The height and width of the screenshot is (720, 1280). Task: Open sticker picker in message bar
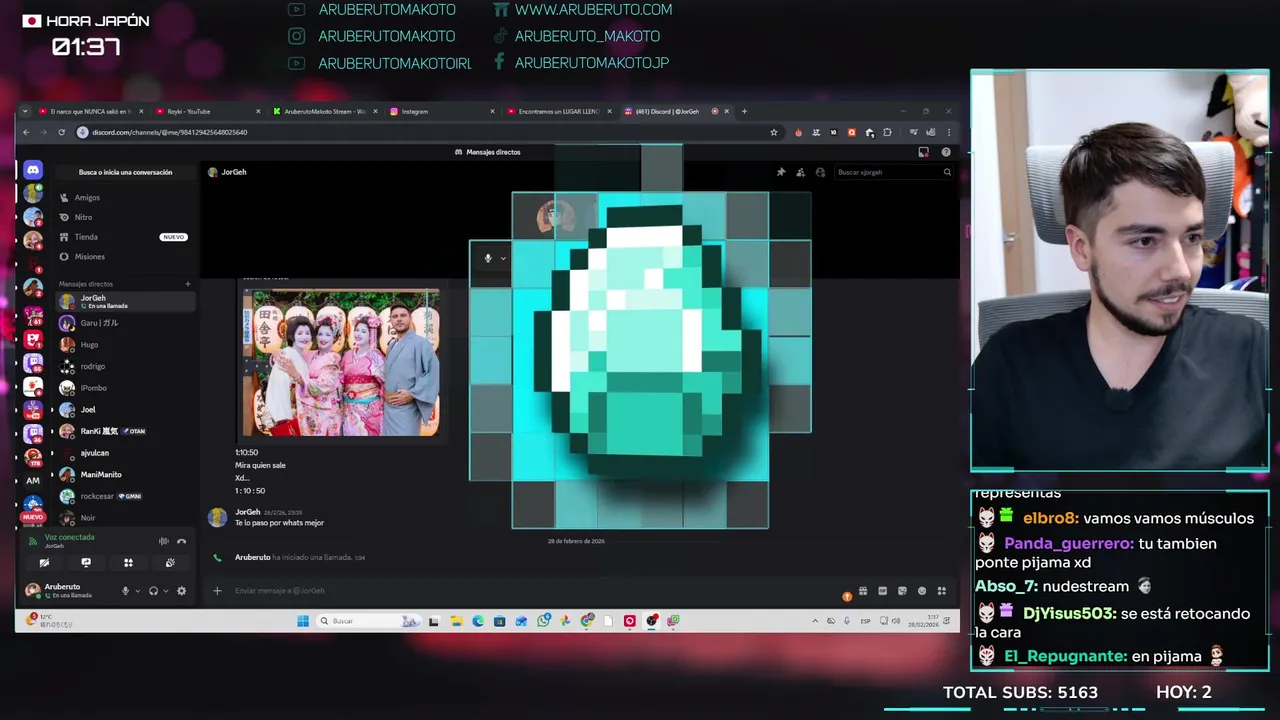[902, 591]
